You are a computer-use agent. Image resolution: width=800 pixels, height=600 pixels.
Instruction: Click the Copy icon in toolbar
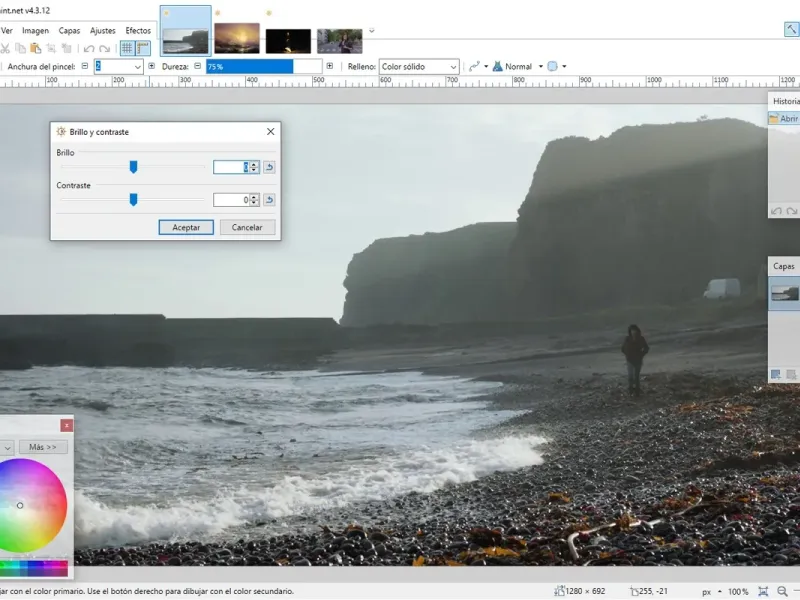(x=20, y=48)
